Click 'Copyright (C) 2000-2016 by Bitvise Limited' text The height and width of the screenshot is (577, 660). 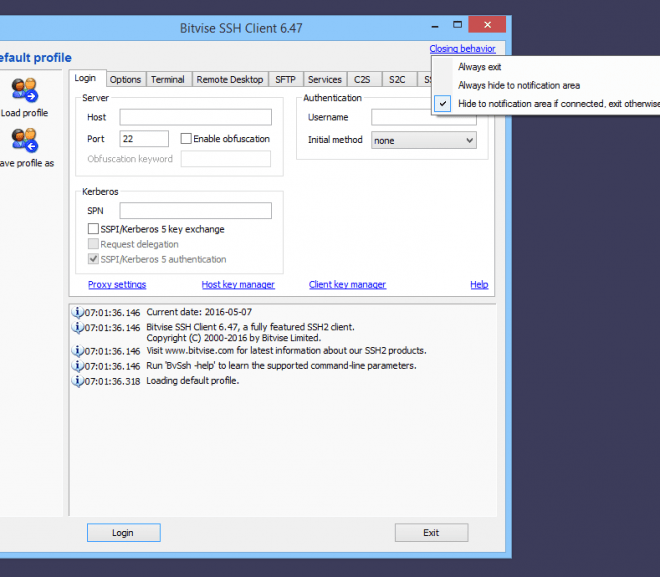click(x=234, y=338)
